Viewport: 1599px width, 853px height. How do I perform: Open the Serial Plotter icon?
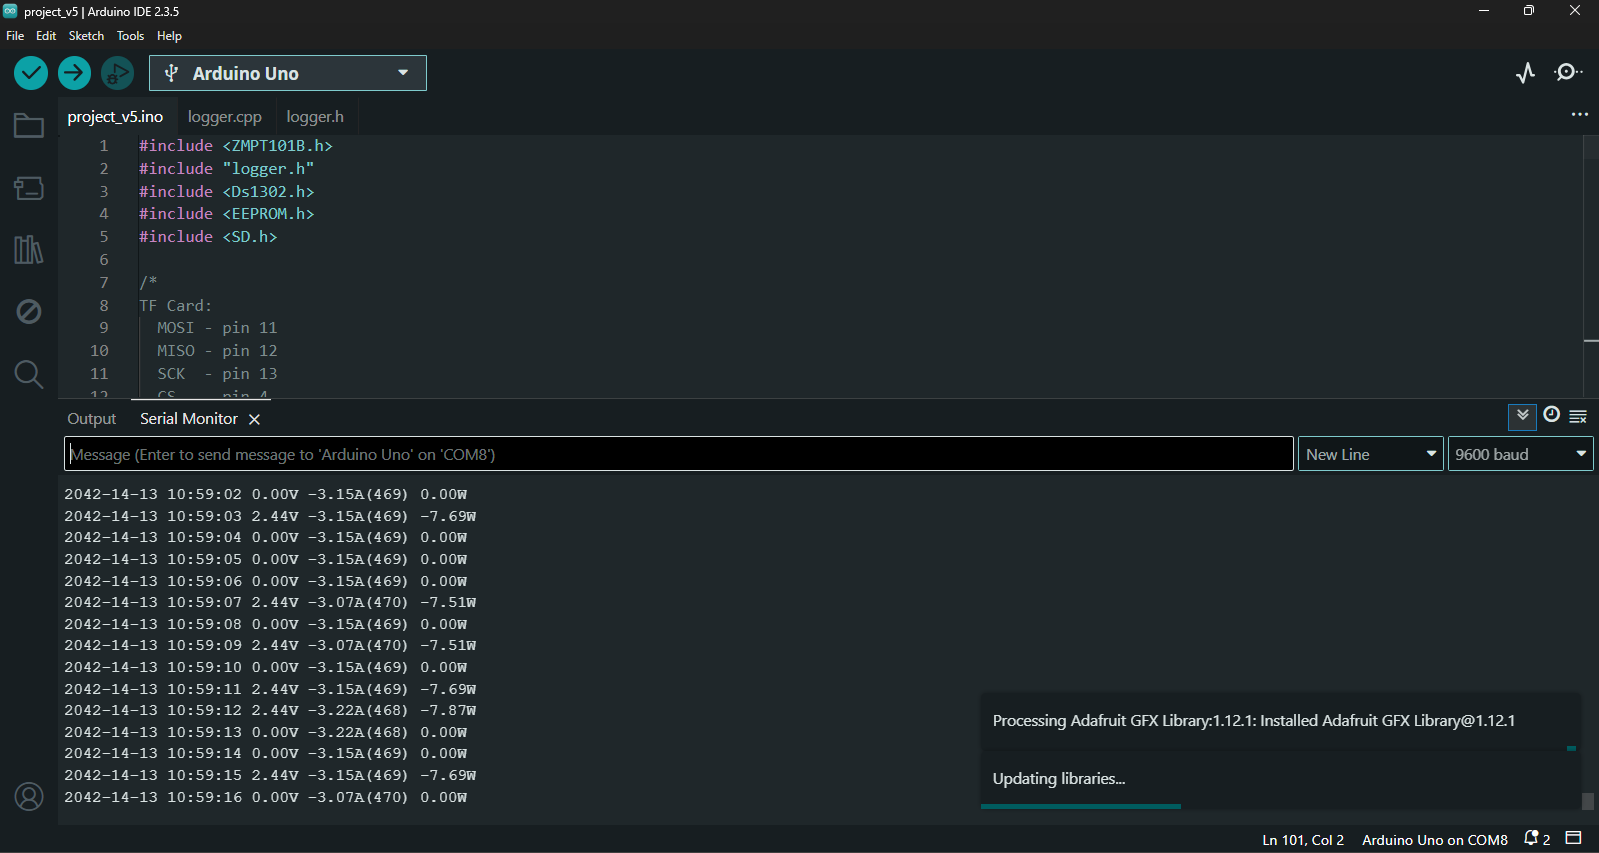pos(1525,73)
